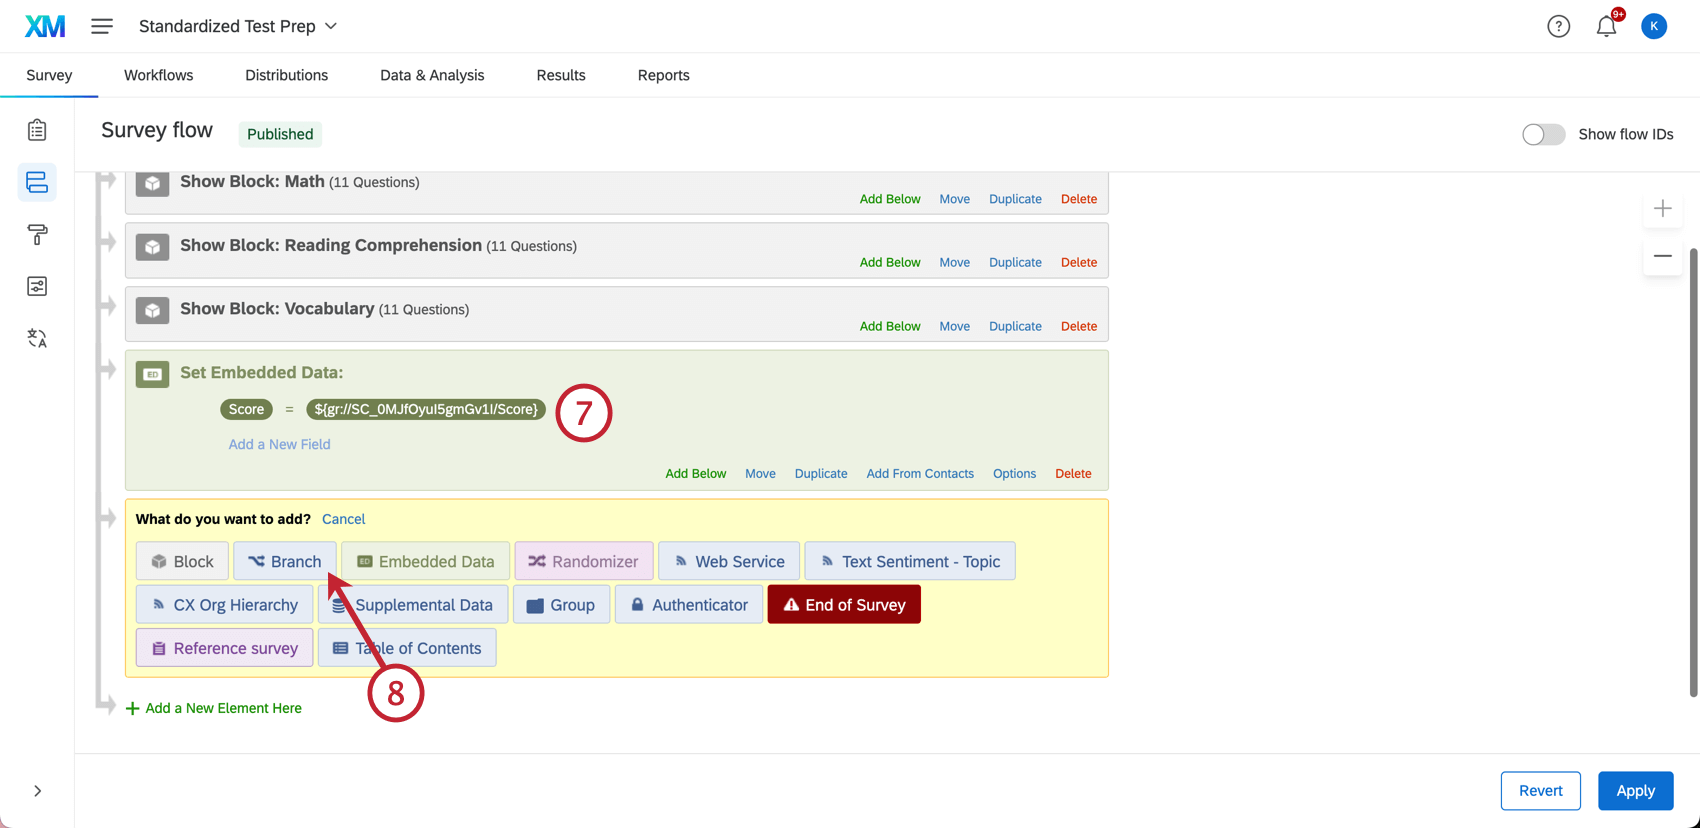The image size is (1700, 828).
Task: Switch to the Workflows tab
Action: coord(158,75)
